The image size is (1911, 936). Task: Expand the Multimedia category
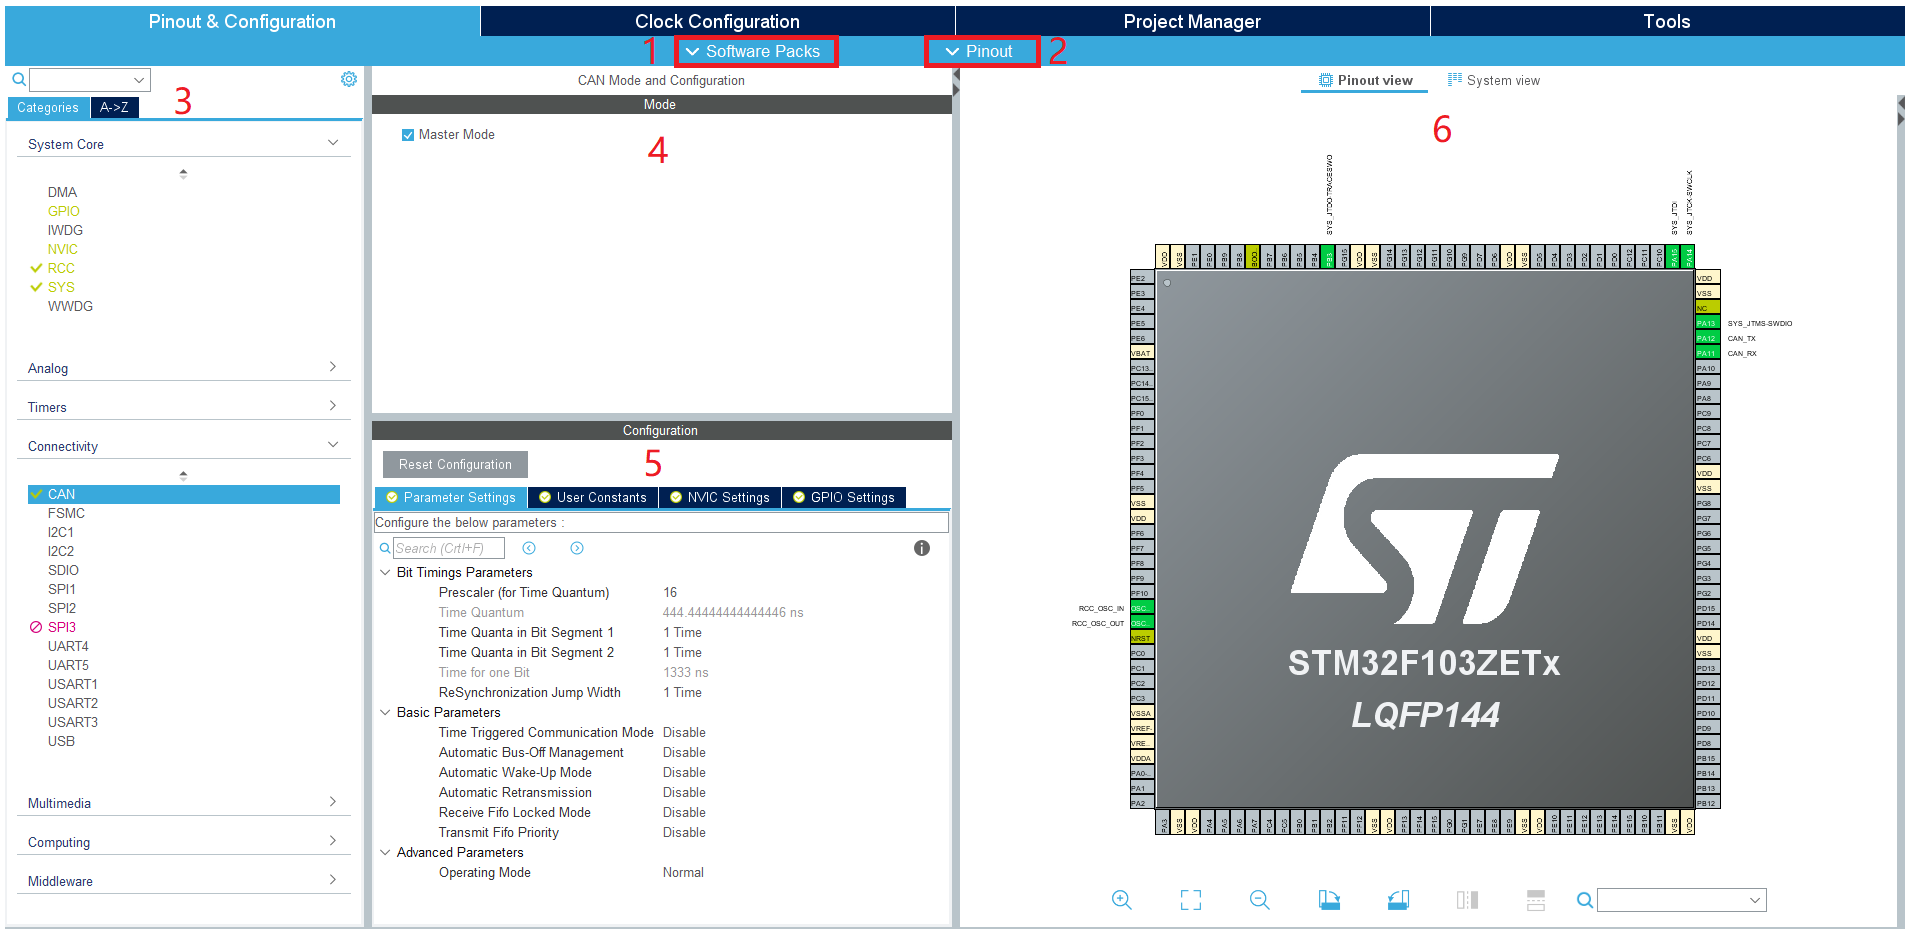pyautogui.click(x=333, y=802)
